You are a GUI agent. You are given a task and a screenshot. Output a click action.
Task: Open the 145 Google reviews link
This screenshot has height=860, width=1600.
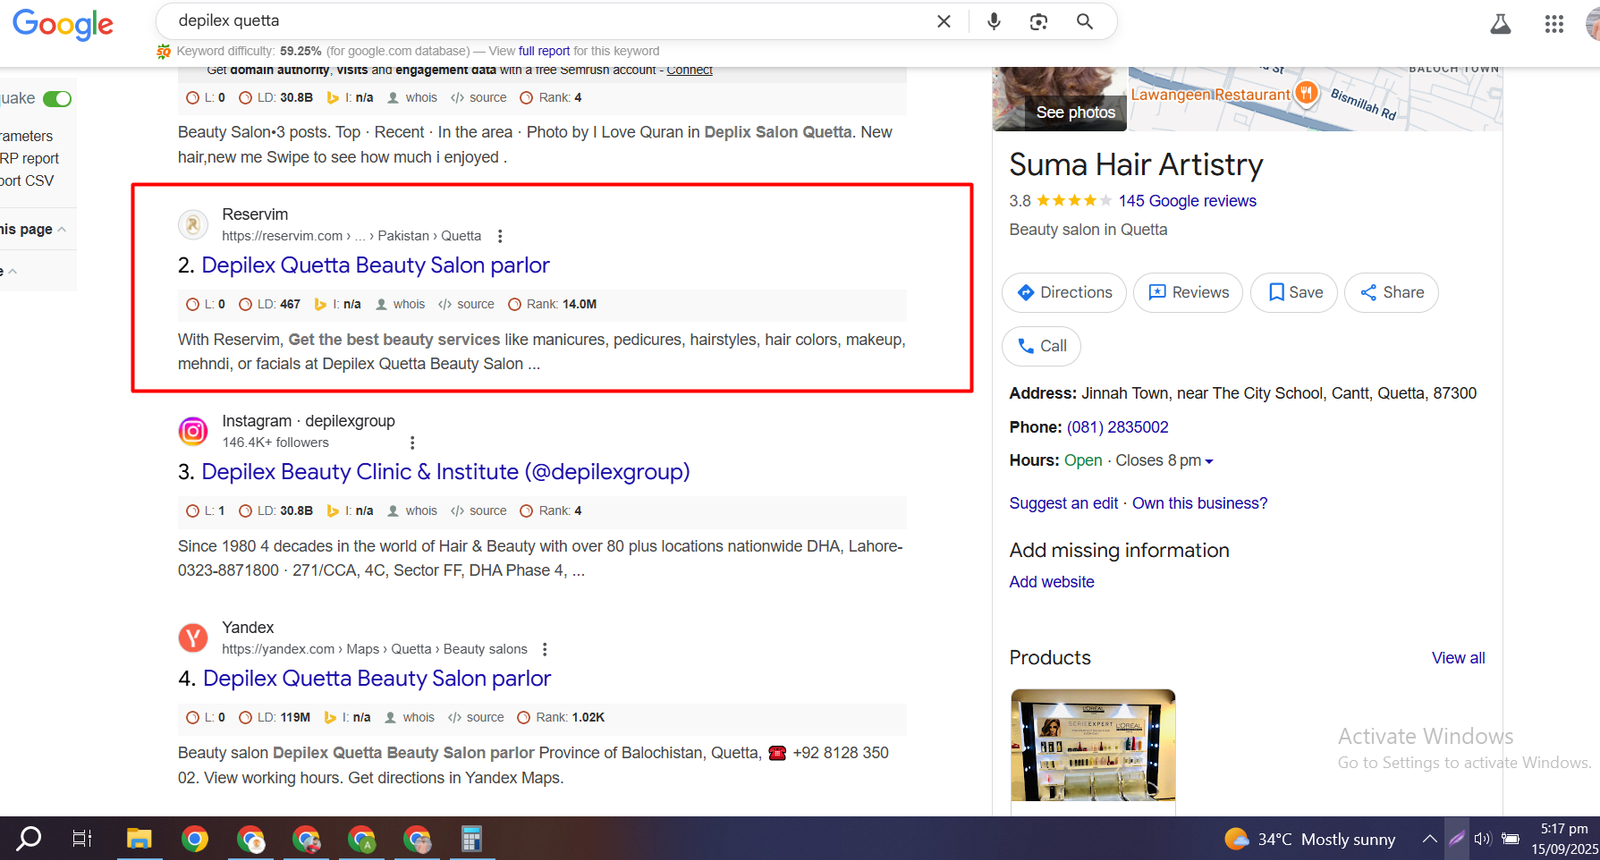pyautogui.click(x=1187, y=201)
